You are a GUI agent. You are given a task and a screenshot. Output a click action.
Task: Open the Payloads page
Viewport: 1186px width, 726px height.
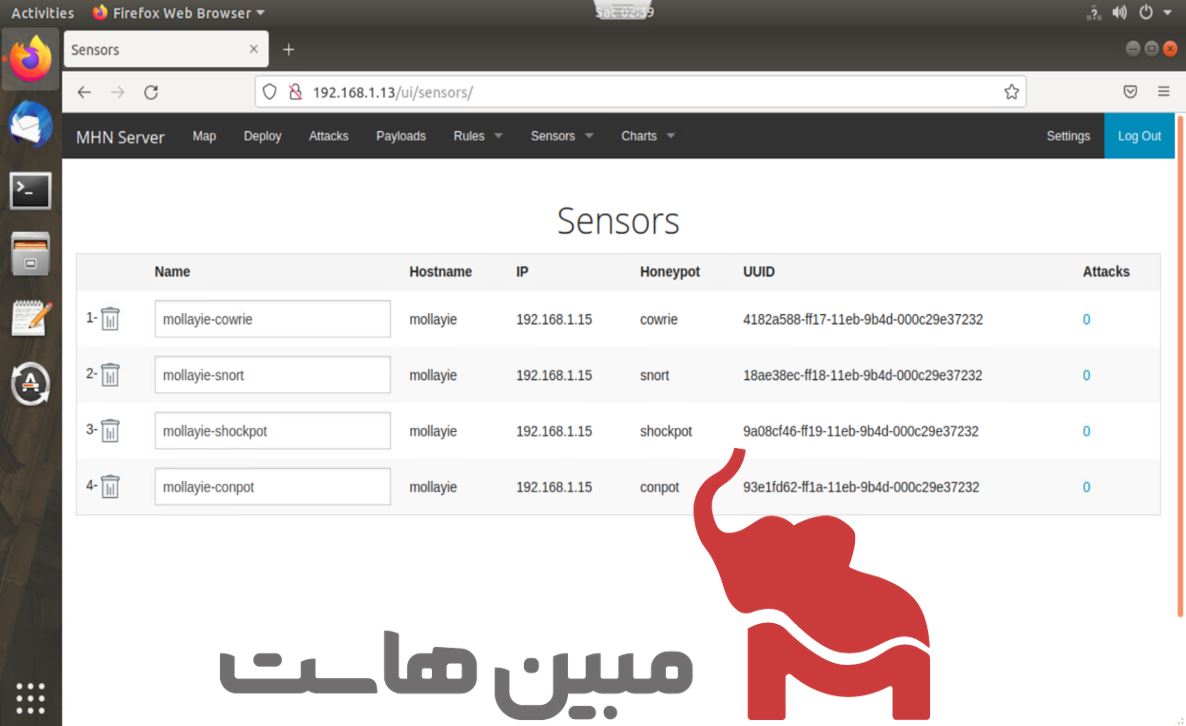(x=401, y=136)
